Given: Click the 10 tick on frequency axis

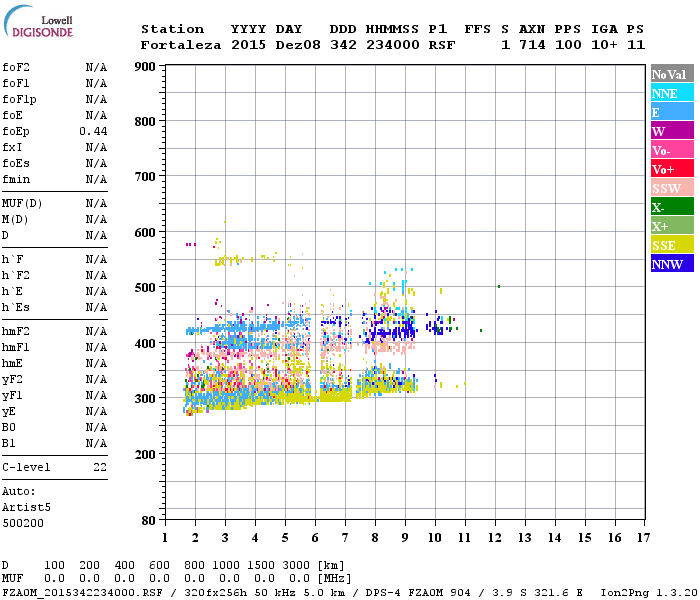Looking at the screenshot, I should (x=435, y=538).
